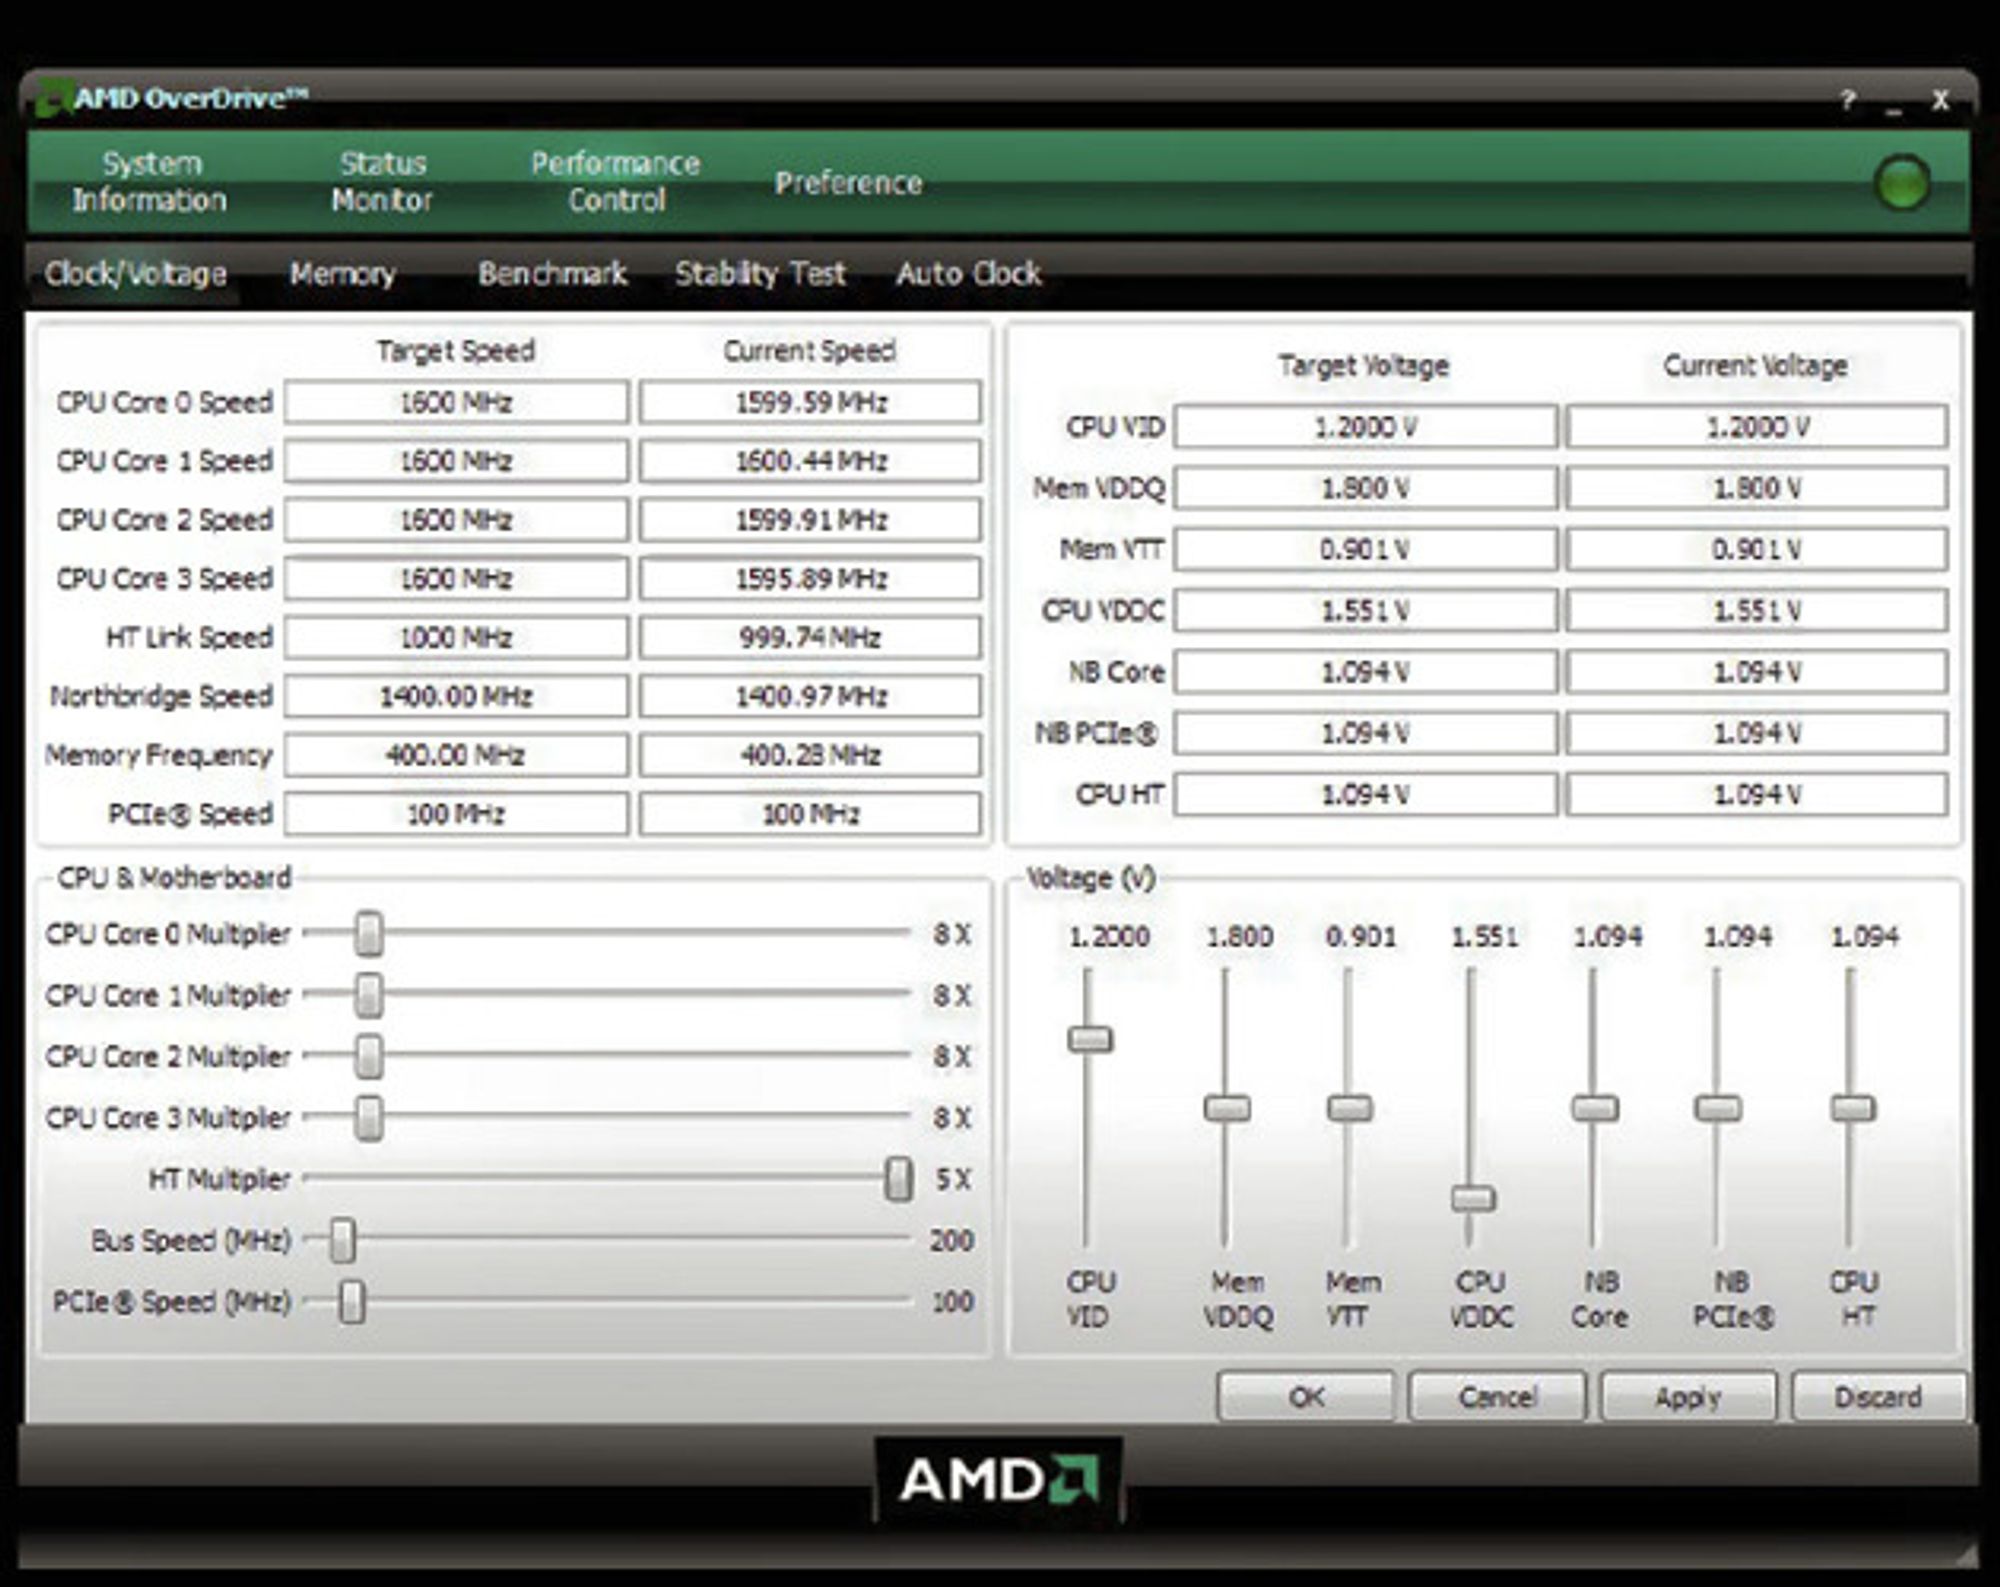The width and height of the screenshot is (2000, 1587).
Task: Click the Mem VTT target voltage field
Action: click(1365, 549)
